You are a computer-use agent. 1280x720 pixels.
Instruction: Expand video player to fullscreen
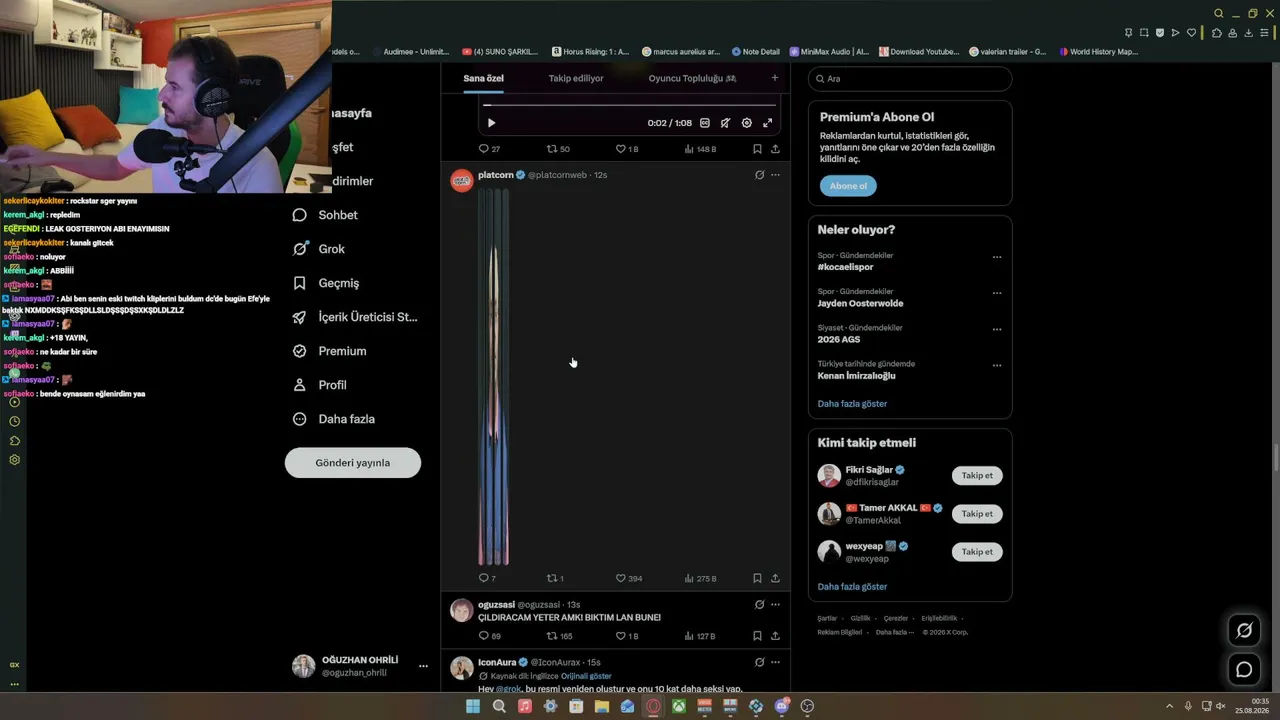[767, 123]
